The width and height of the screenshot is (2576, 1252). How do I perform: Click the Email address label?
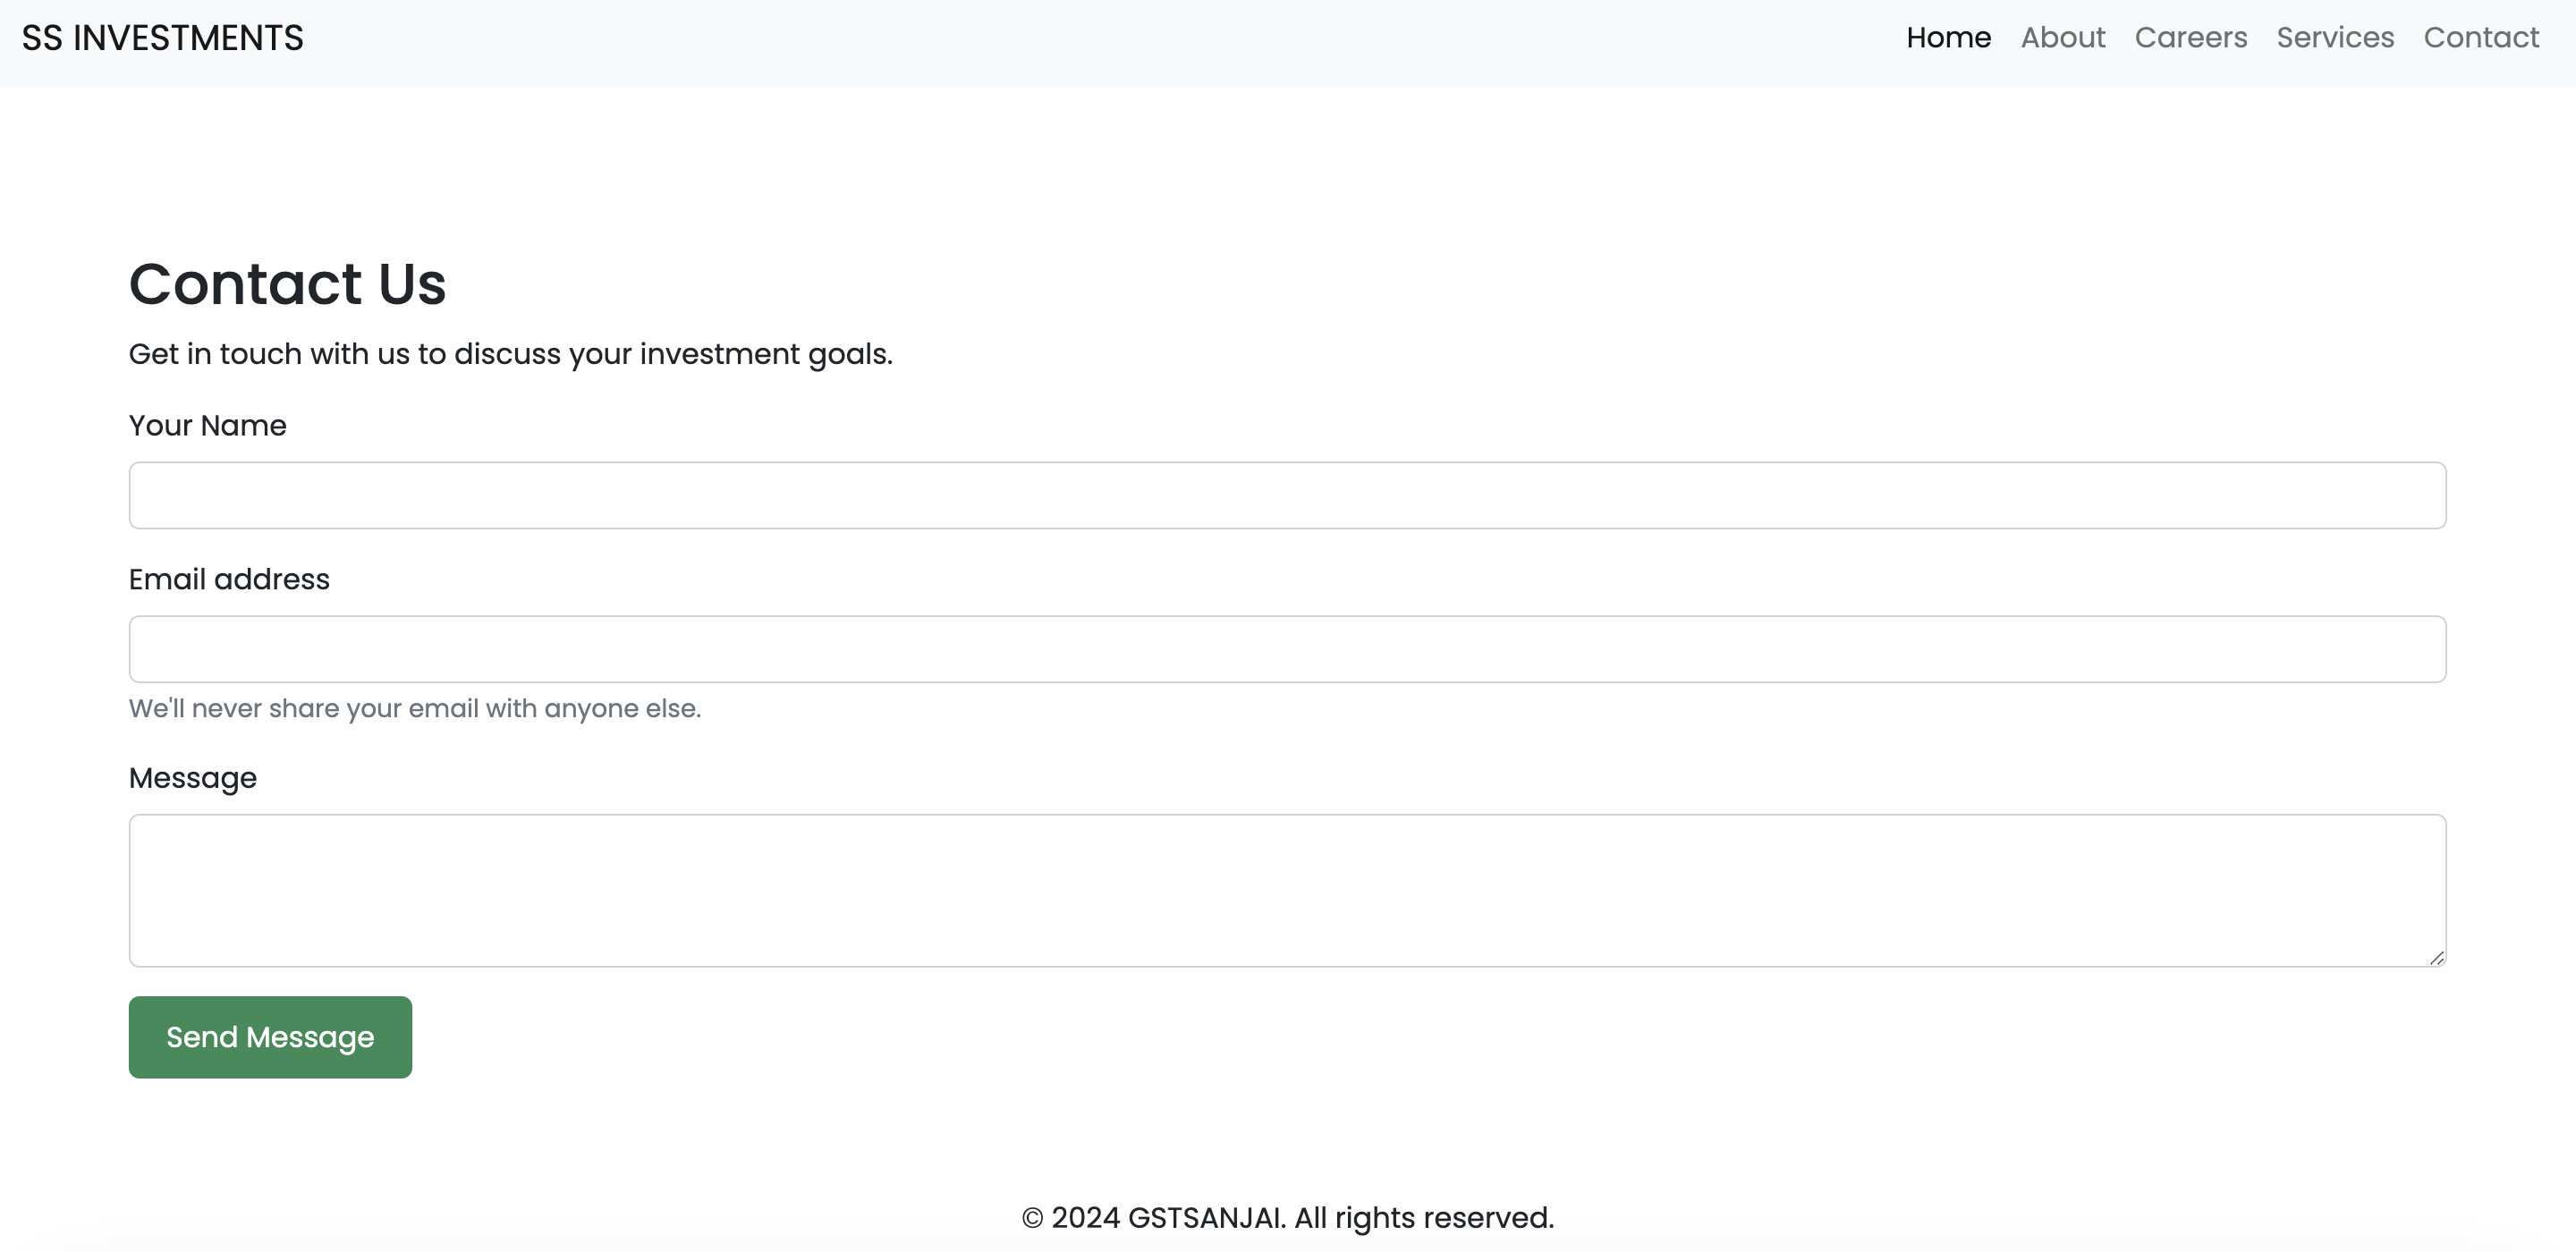click(229, 579)
